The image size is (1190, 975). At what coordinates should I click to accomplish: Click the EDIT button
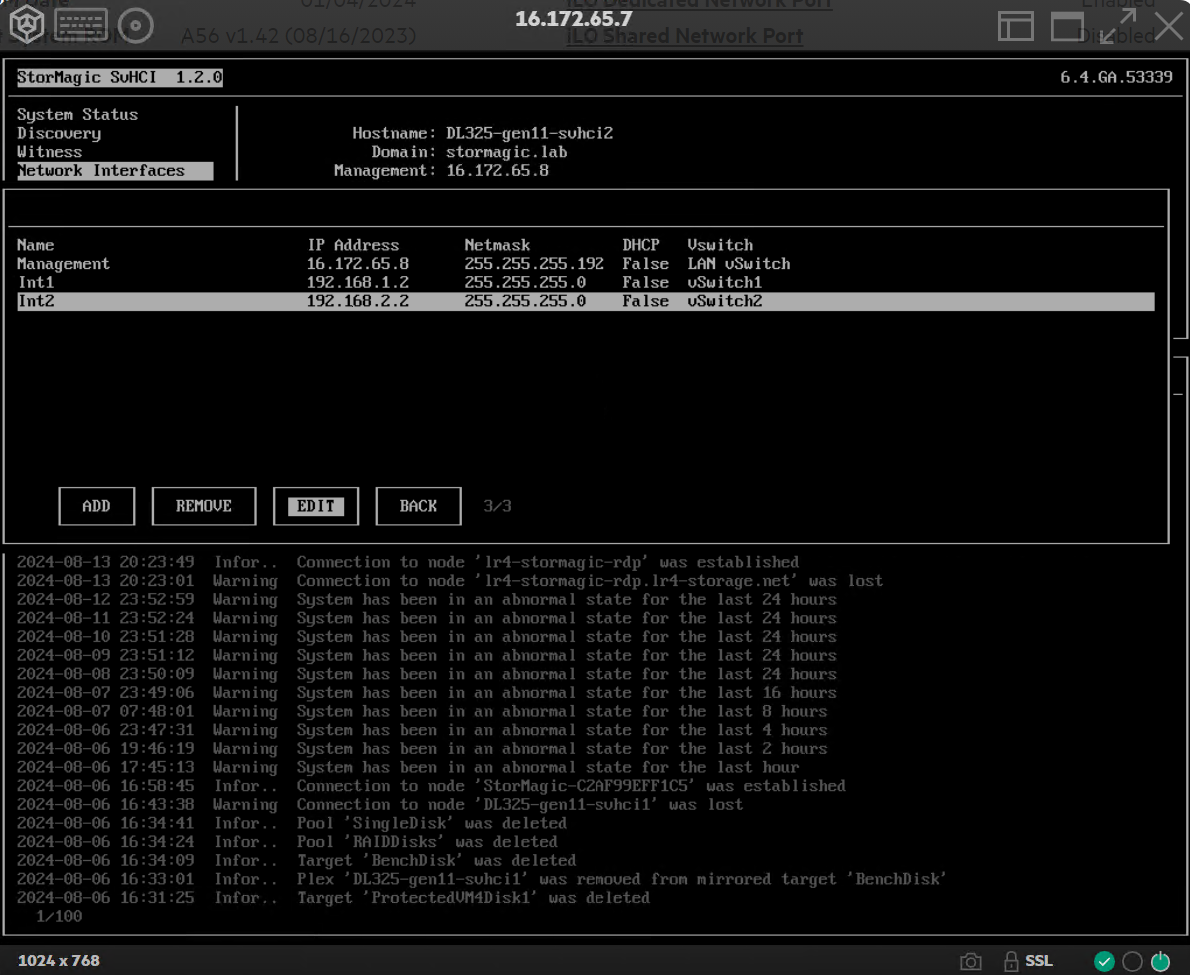click(x=316, y=506)
